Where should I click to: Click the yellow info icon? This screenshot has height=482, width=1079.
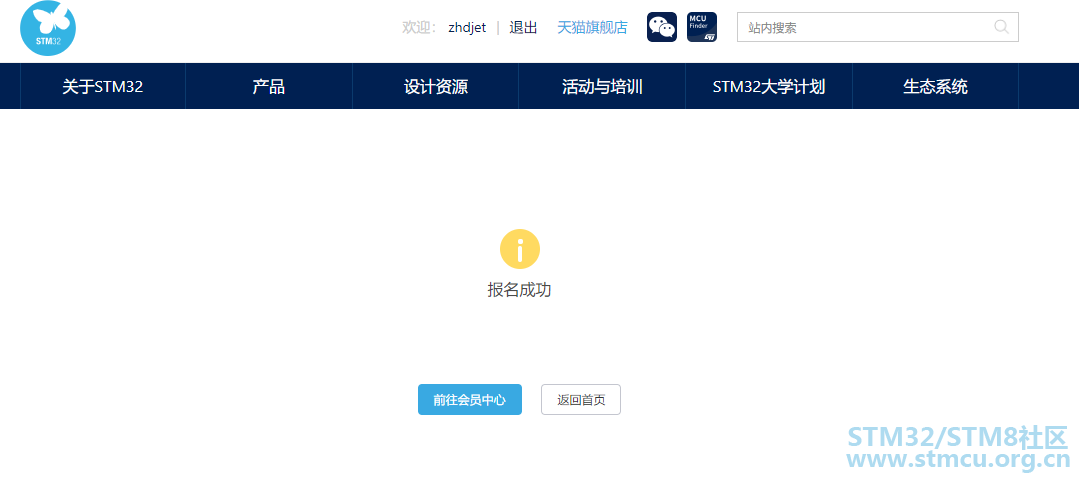click(x=520, y=249)
